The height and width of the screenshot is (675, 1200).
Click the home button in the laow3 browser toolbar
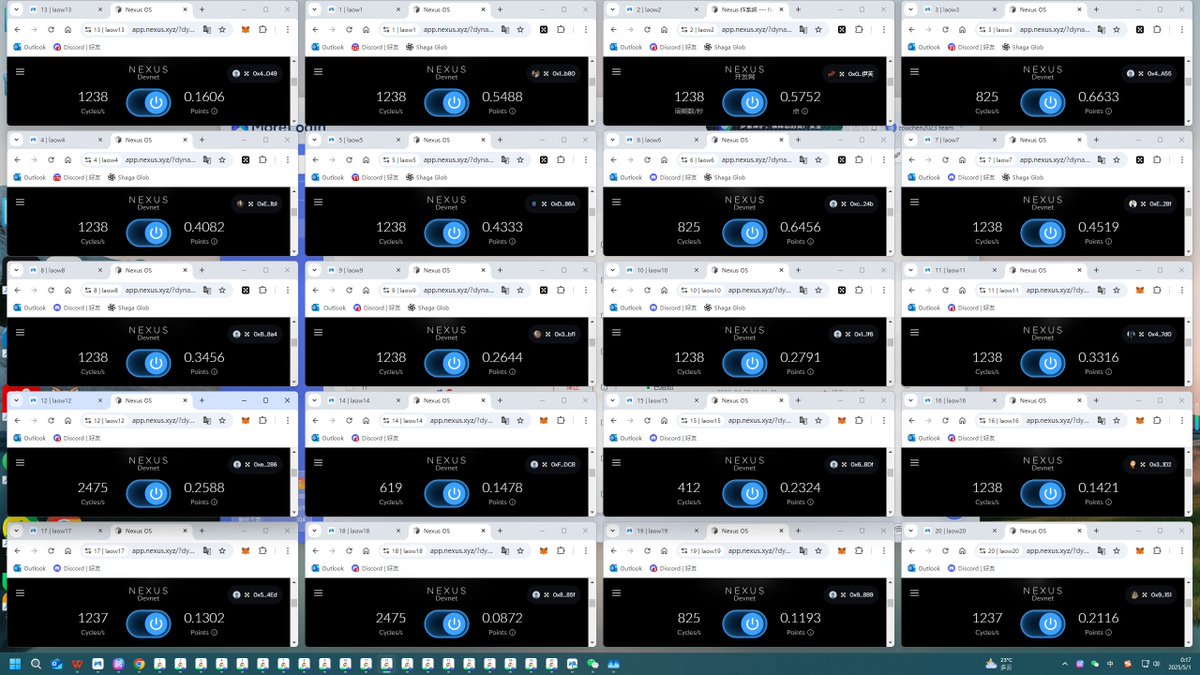click(x=965, y=29)
